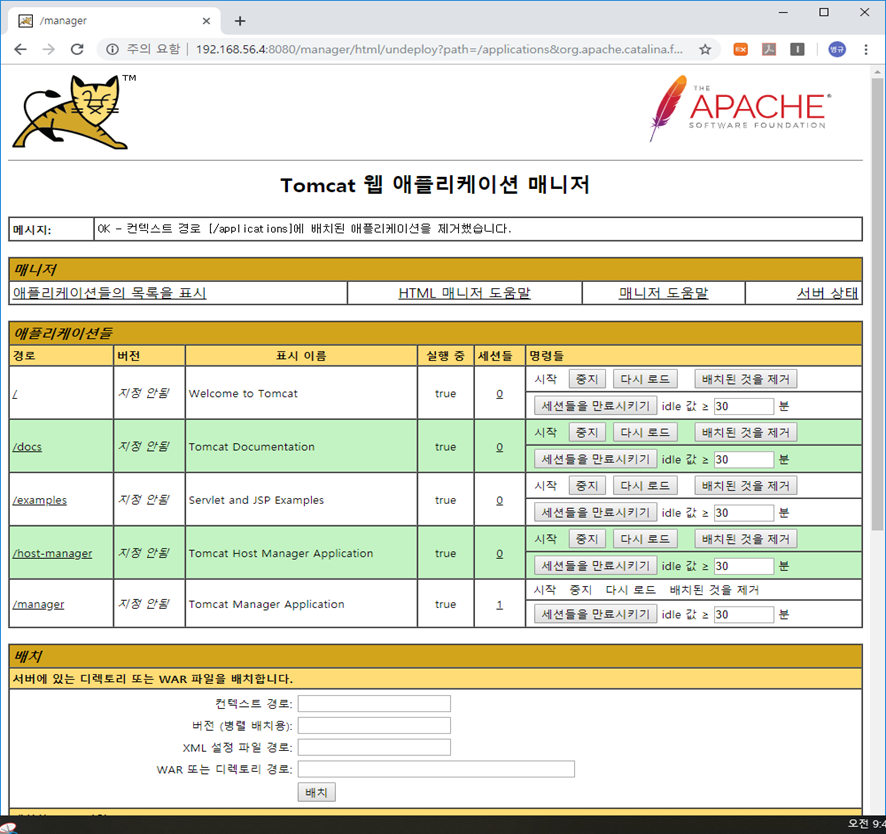This screenshot has height=834, width=886.
Task: Click 다시 로드 for /host-manager application
Action: point(645,538)
